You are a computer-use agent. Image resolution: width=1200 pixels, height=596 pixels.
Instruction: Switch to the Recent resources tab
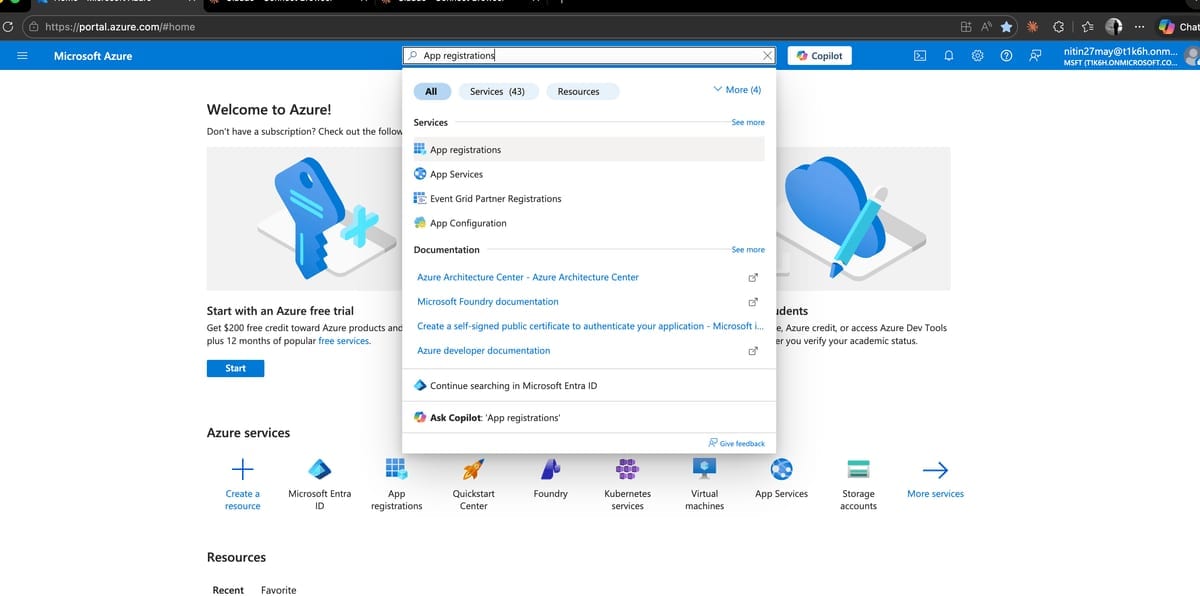coord(228,590)
